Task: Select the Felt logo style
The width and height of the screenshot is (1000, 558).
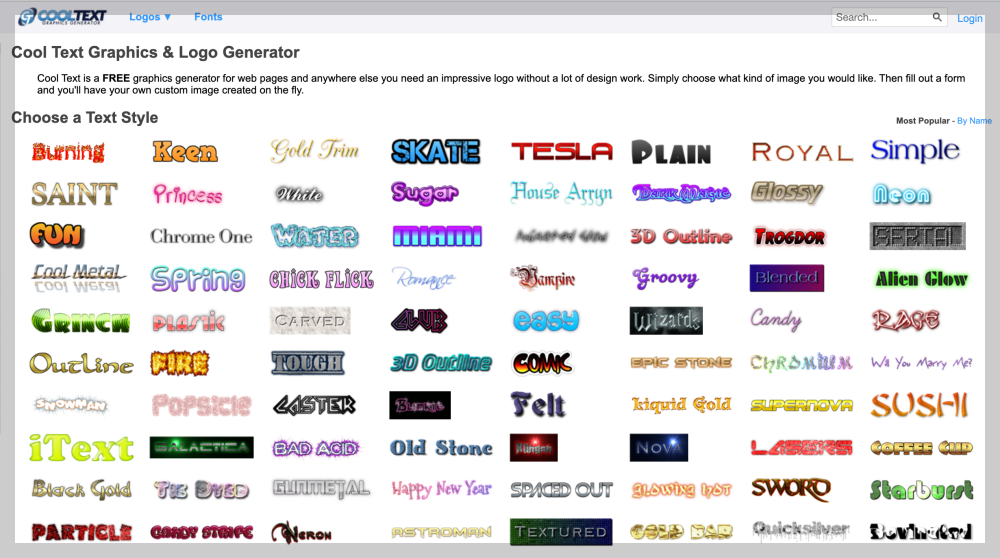Action: click(x=538, y=404)
